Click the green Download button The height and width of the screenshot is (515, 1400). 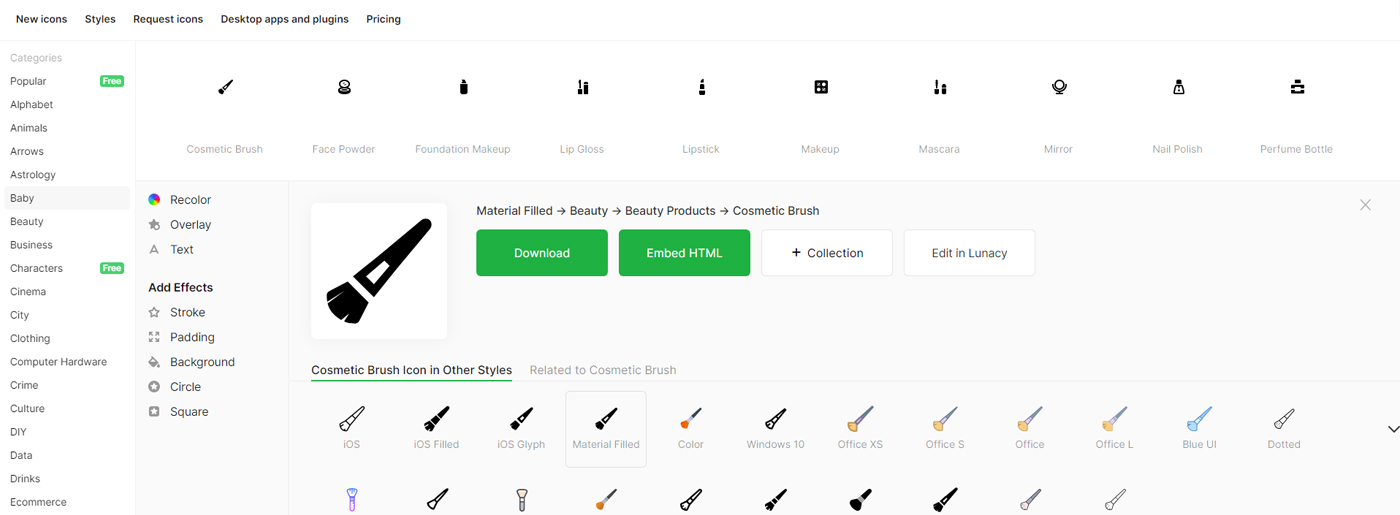pos(541,253)
